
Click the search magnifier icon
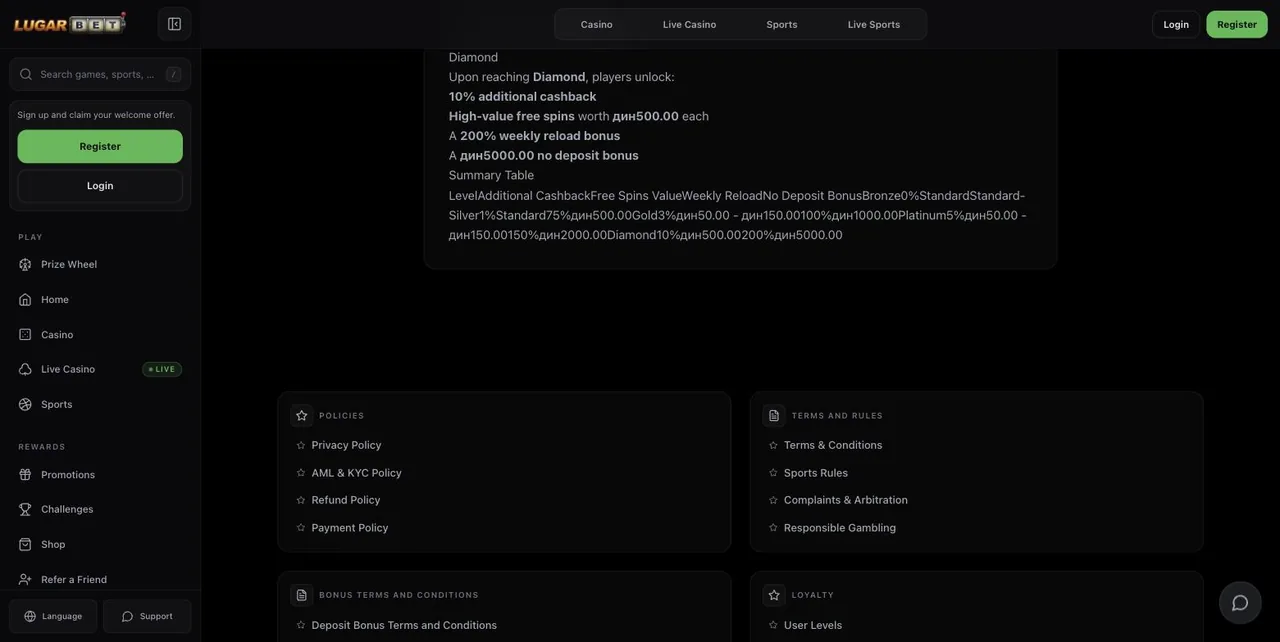pos(26,74)
